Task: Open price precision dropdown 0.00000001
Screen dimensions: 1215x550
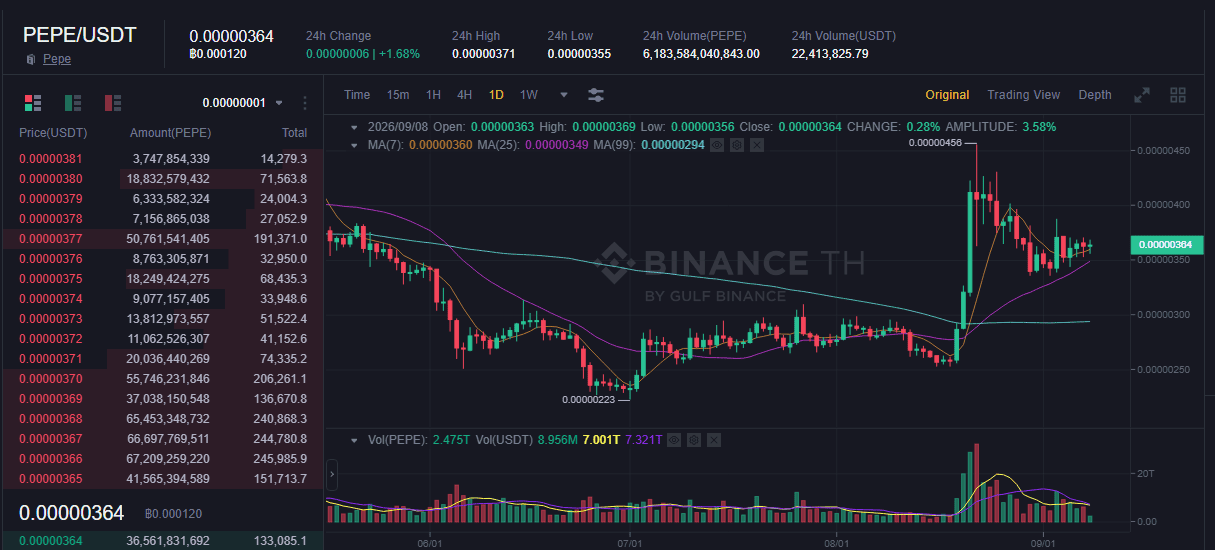Action: click(243, 103)
